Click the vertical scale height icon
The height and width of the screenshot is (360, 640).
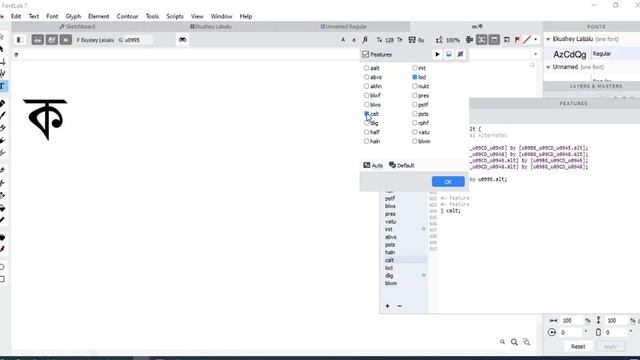(x=598, y=320)
